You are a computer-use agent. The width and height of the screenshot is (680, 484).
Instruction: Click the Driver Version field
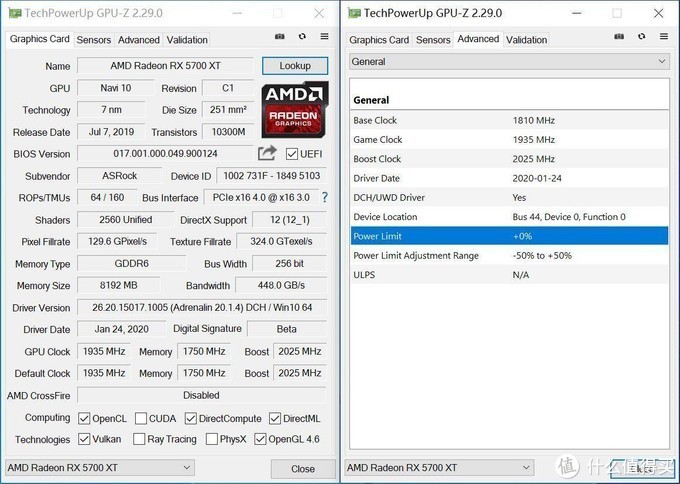tap(202, 307)
